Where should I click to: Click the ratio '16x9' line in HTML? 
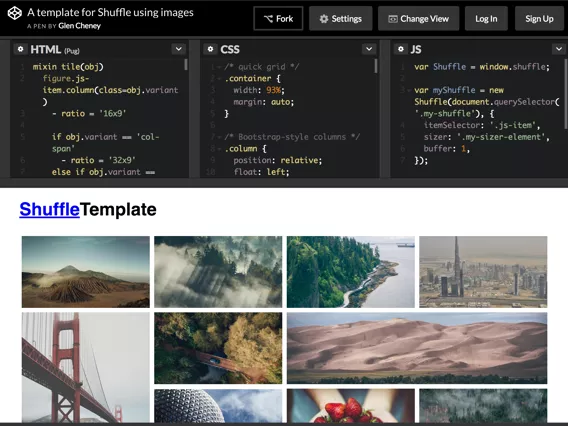click(x=89, y=114)
